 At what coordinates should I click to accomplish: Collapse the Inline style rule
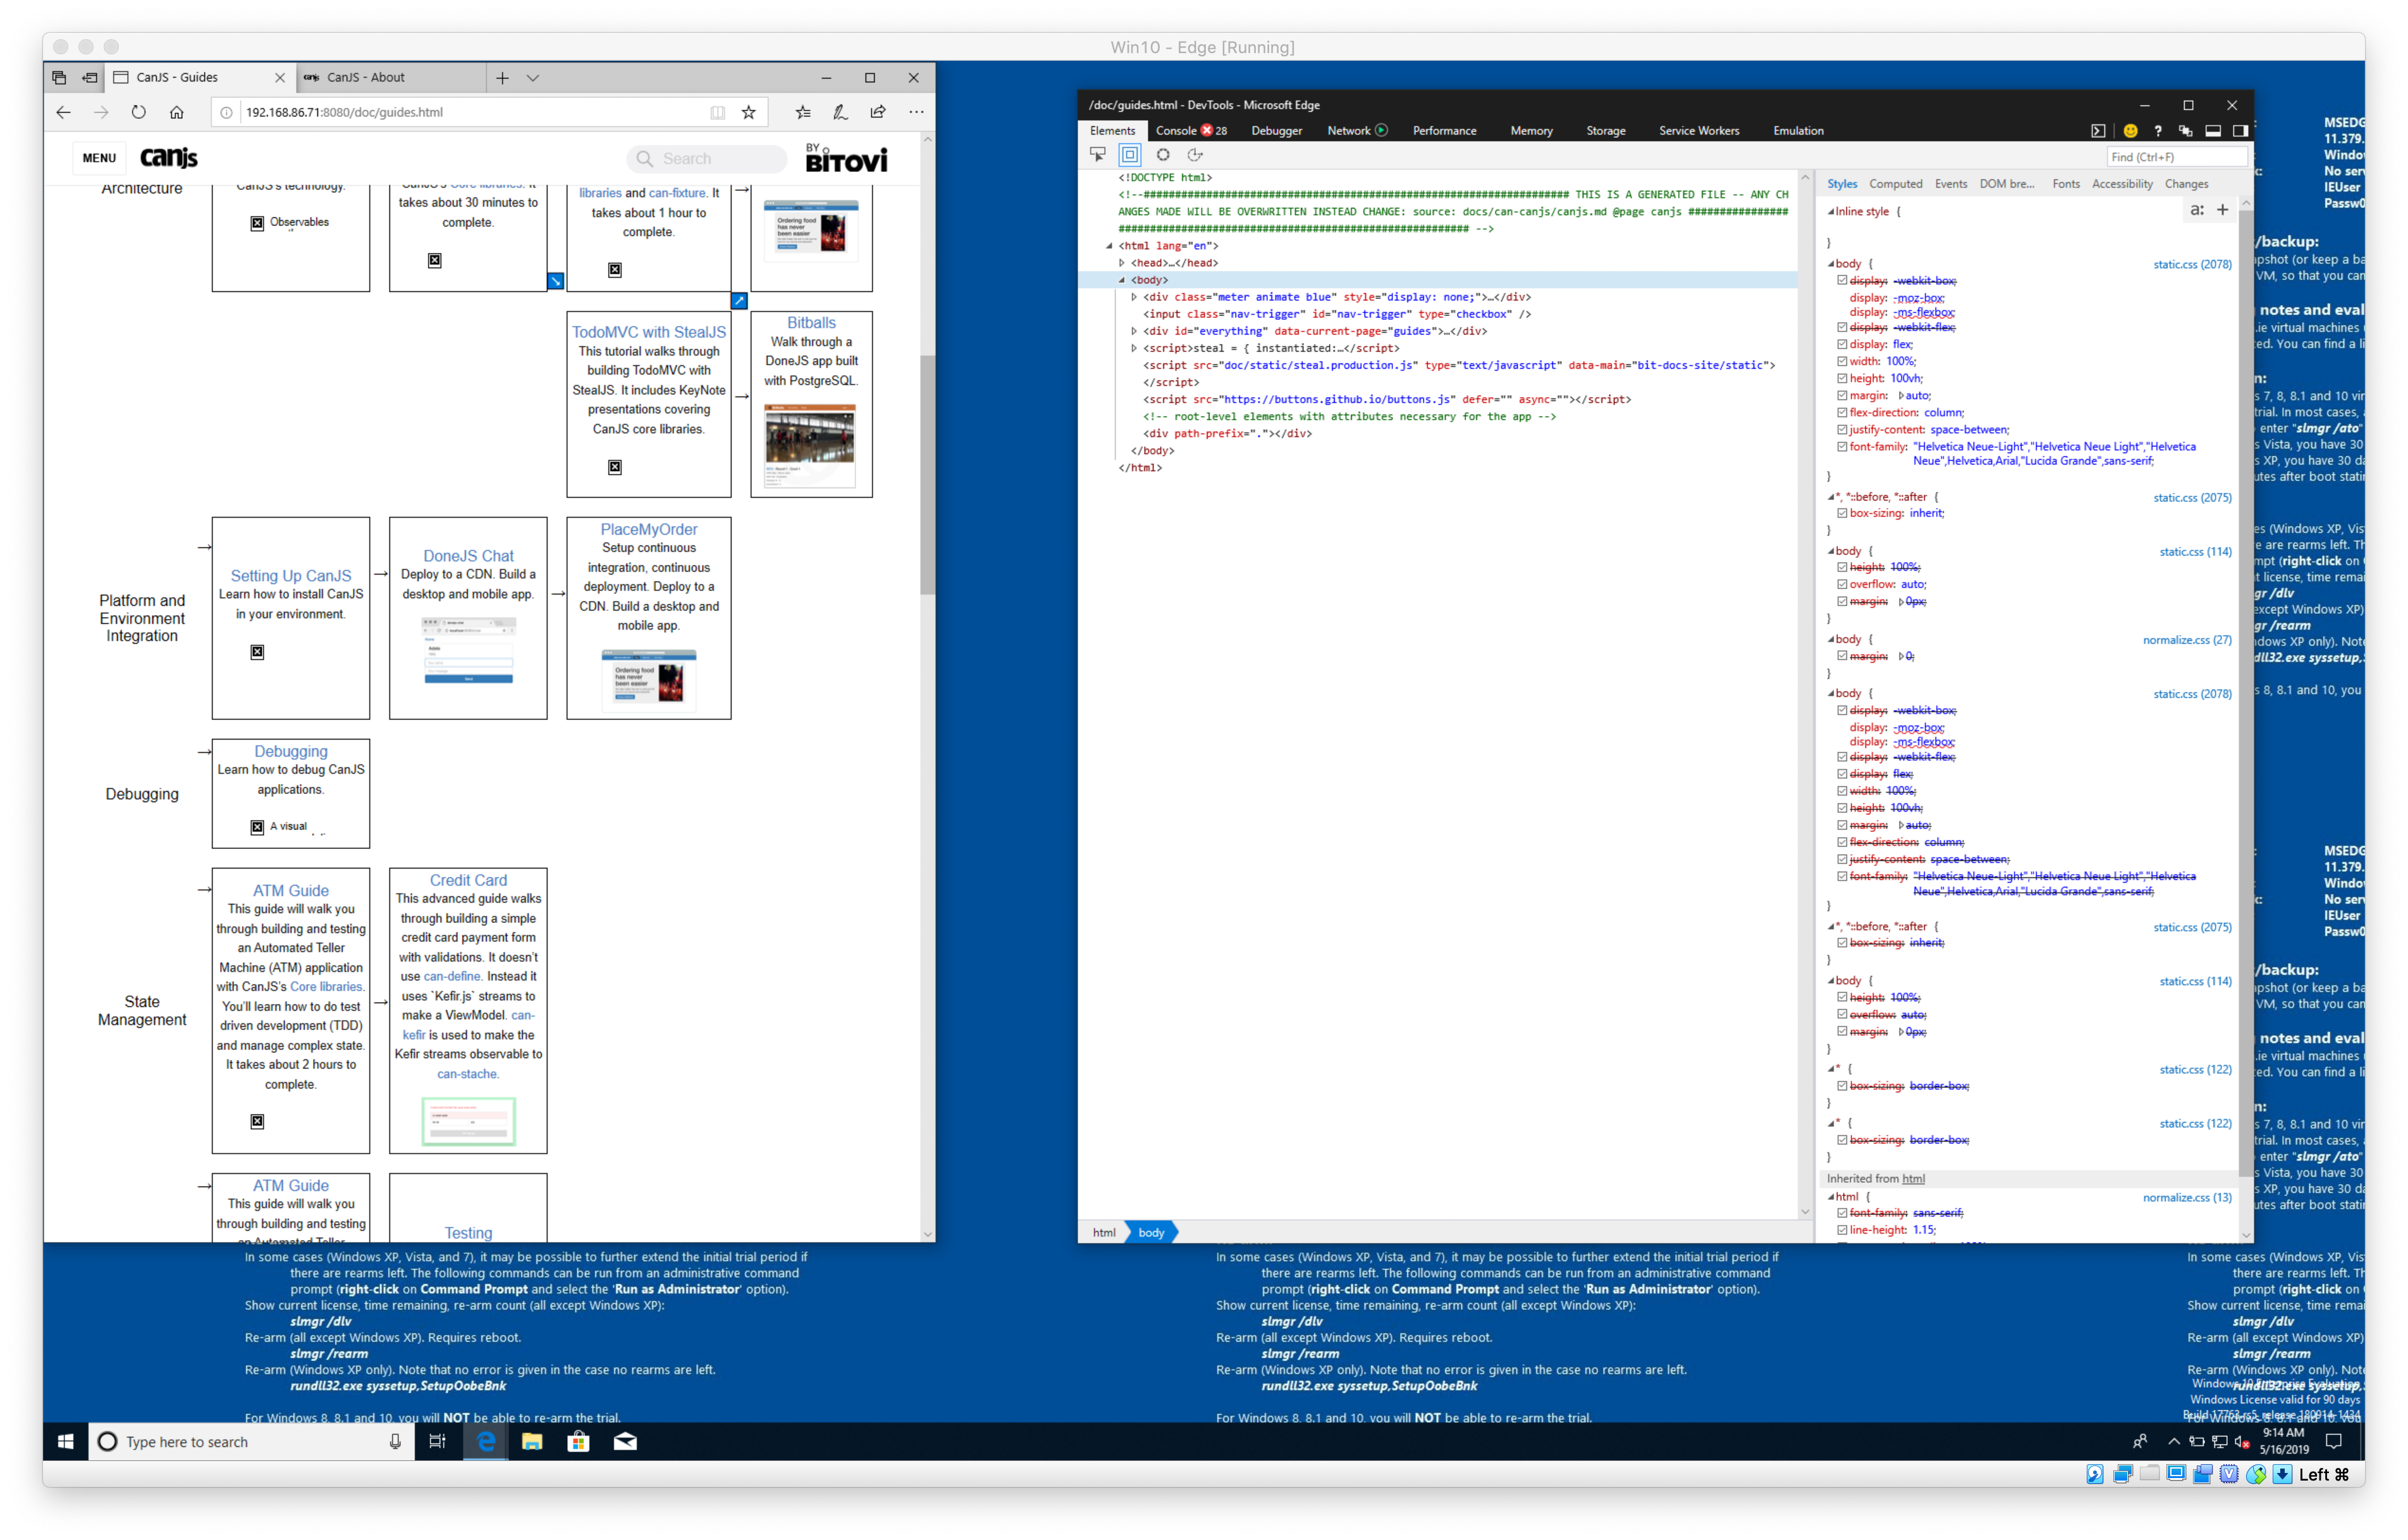1832,211
